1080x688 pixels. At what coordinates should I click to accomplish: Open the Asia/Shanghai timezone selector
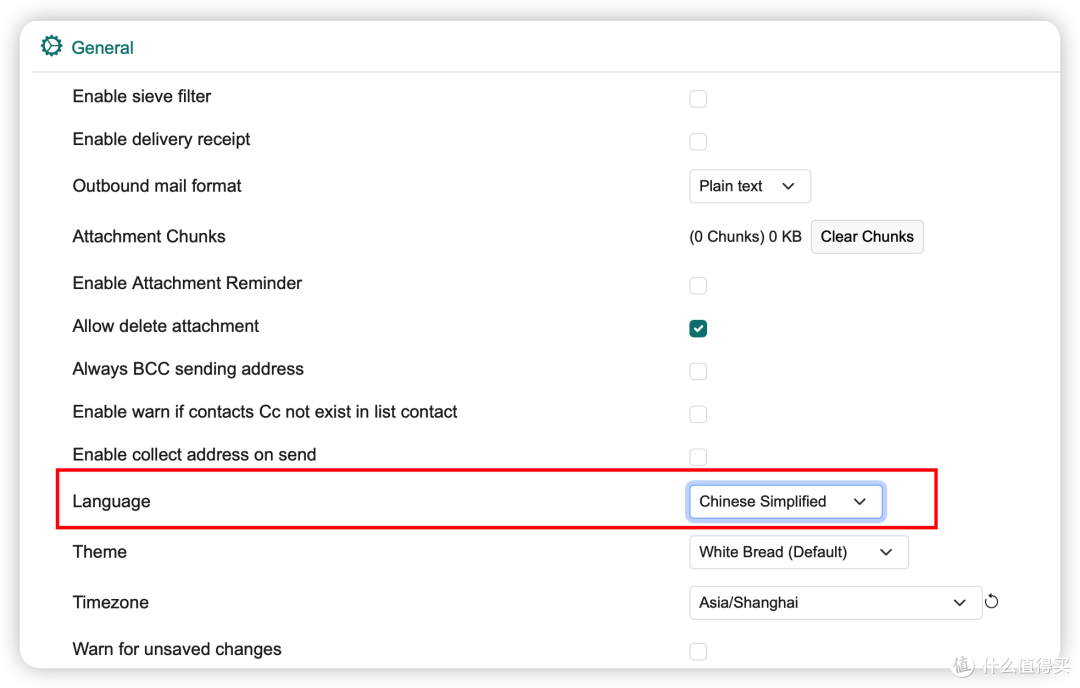tap(835, 603)
